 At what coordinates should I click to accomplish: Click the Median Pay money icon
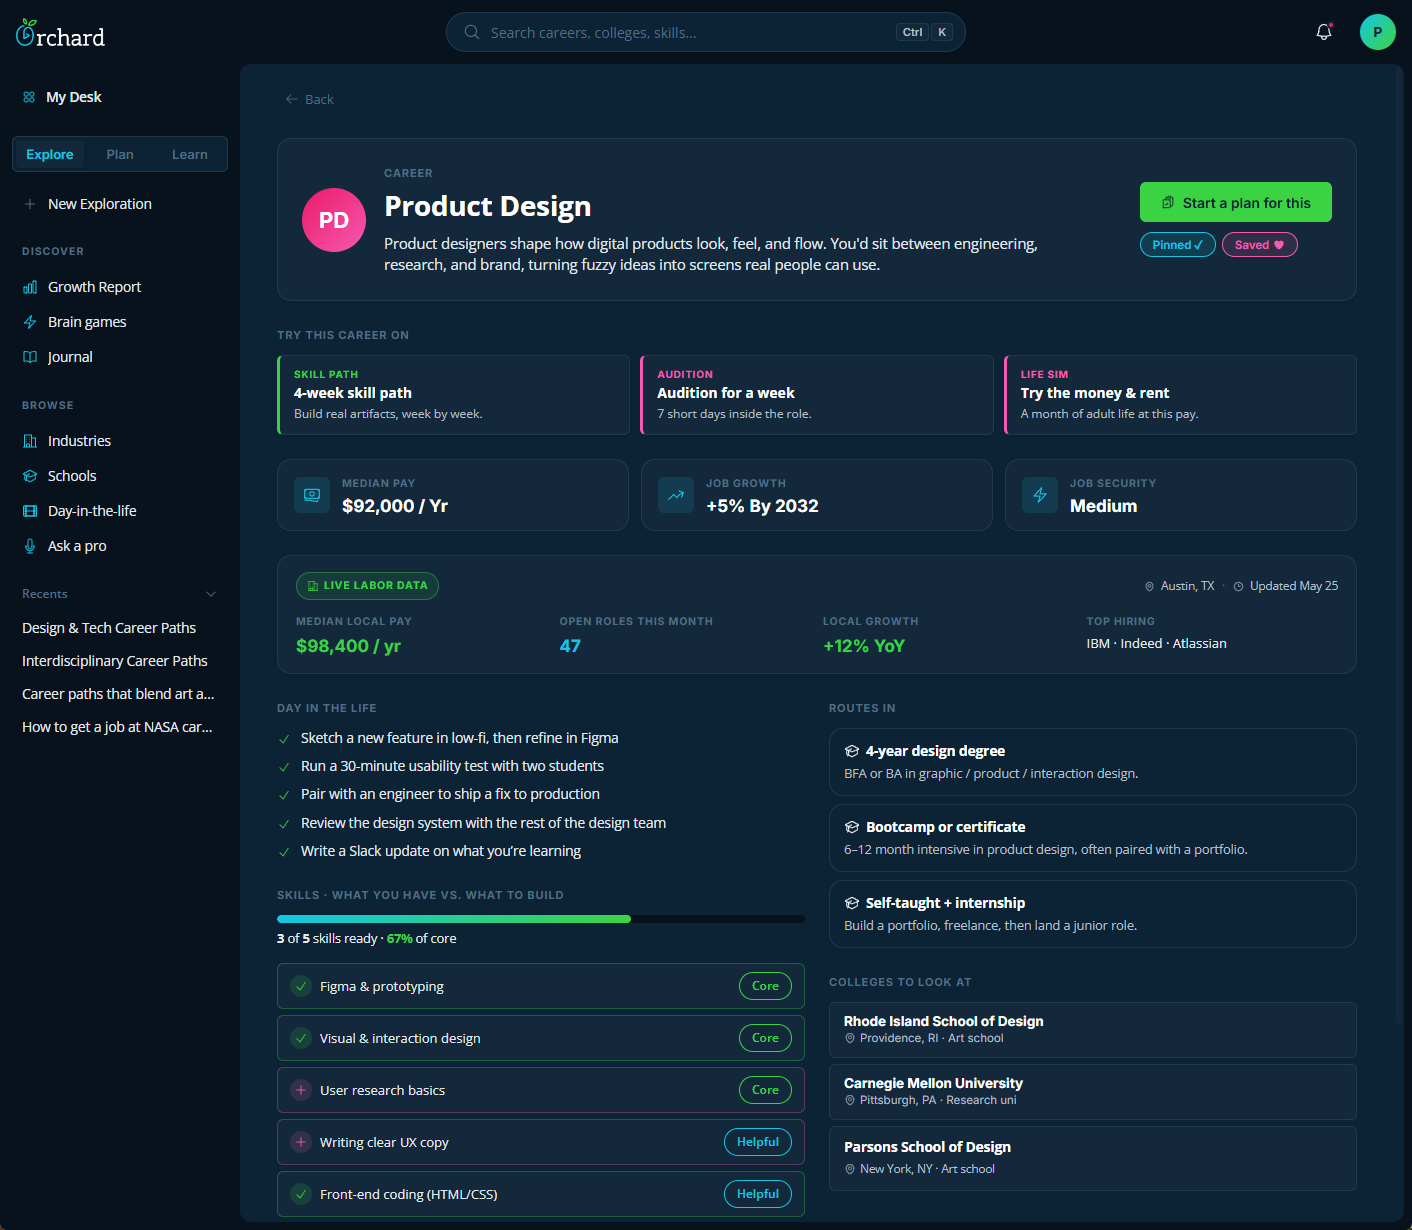click(x=312, y=495)
